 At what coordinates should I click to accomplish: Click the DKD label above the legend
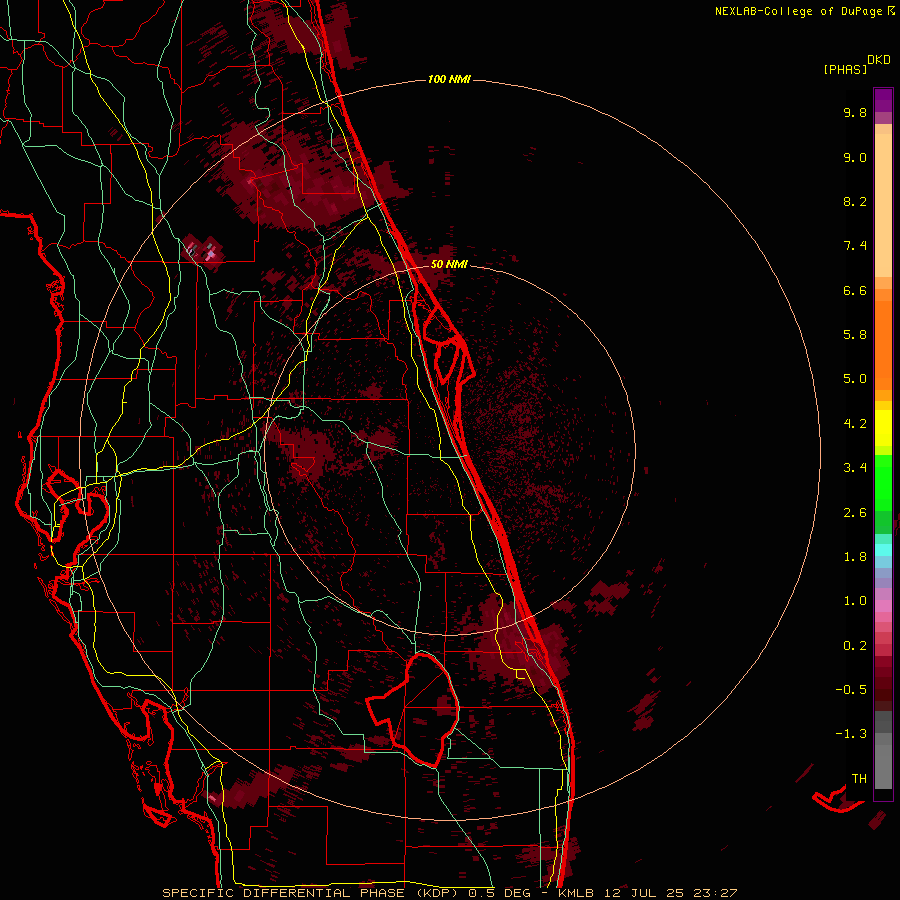[879, 60]
